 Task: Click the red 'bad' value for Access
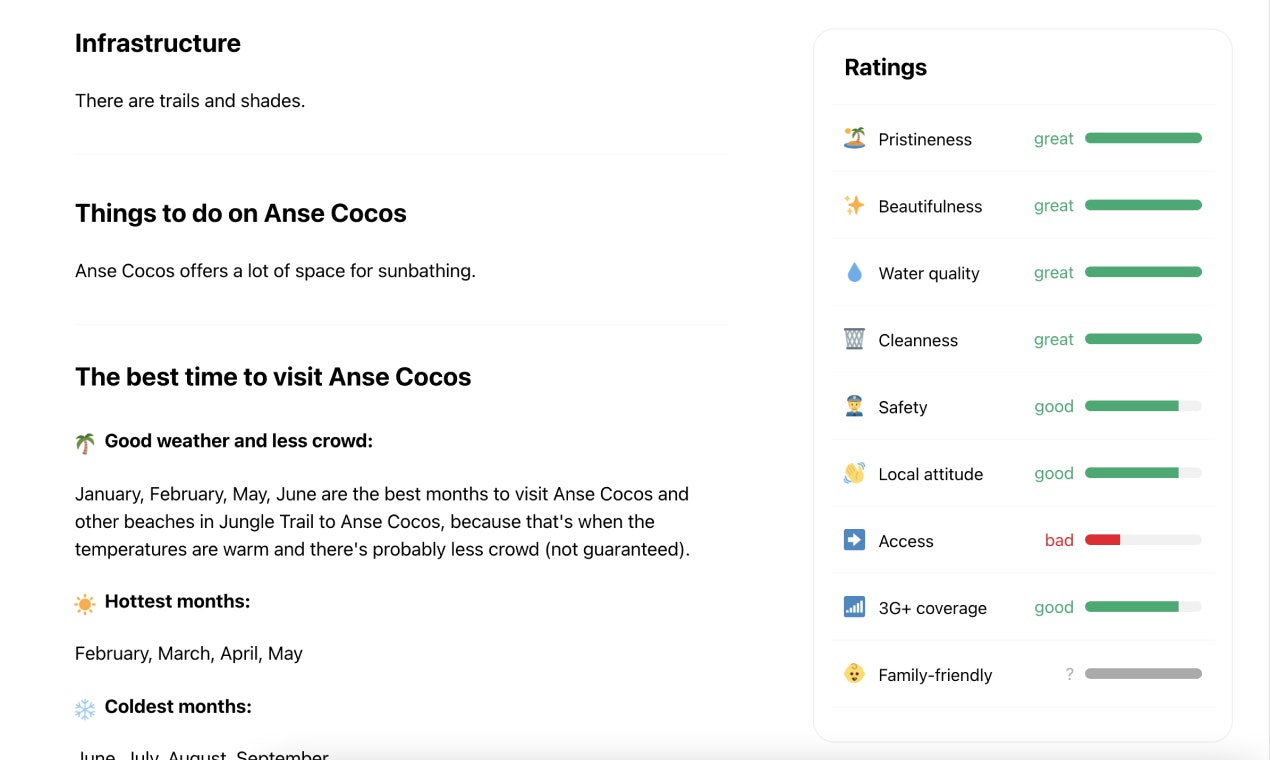point(1059,540)
